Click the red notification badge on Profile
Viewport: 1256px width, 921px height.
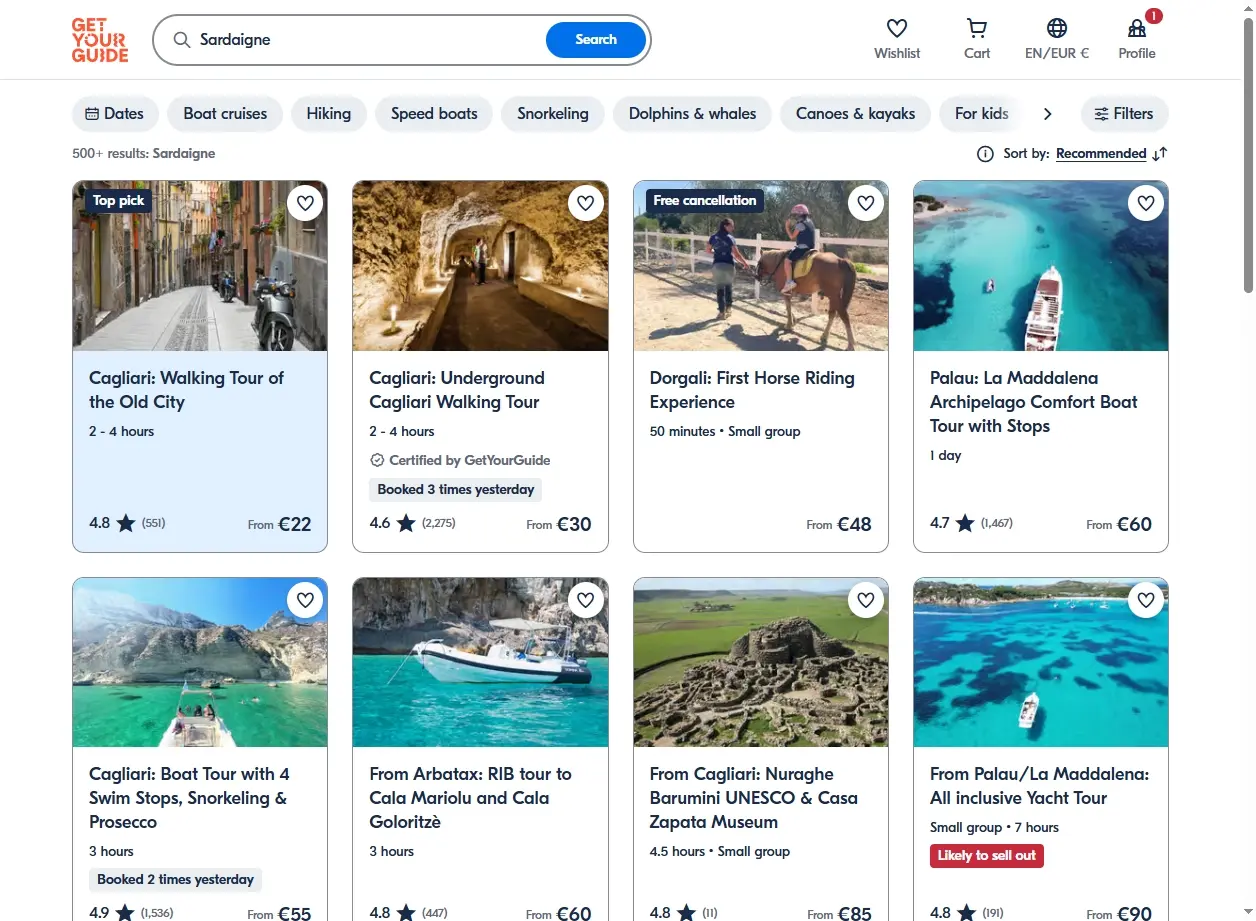(x=1153, y=16)
